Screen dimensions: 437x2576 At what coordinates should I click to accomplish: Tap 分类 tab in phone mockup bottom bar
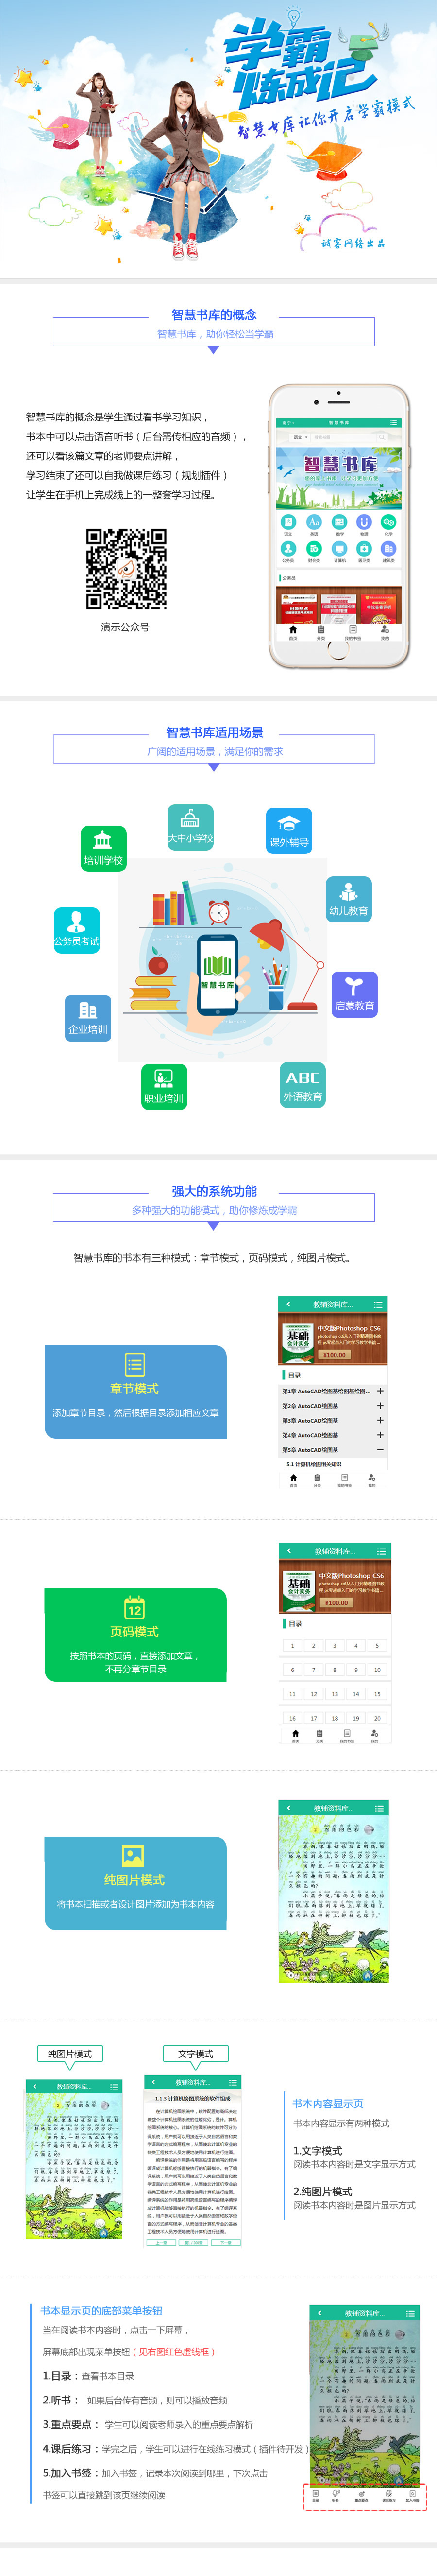point(321,632)
